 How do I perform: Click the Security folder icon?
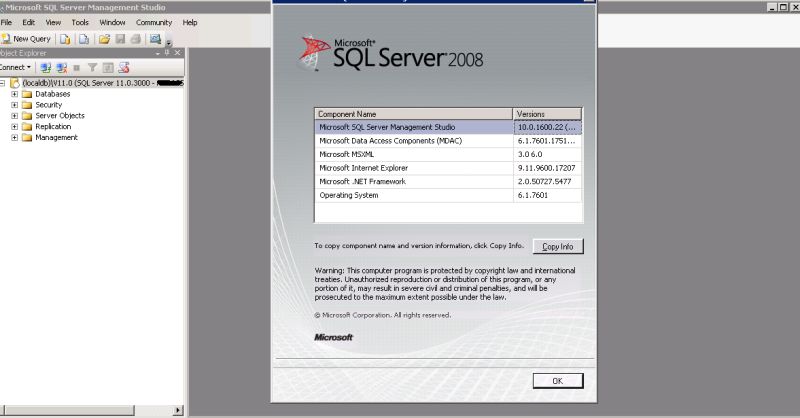pyautogui.click(x=27, y=105)
